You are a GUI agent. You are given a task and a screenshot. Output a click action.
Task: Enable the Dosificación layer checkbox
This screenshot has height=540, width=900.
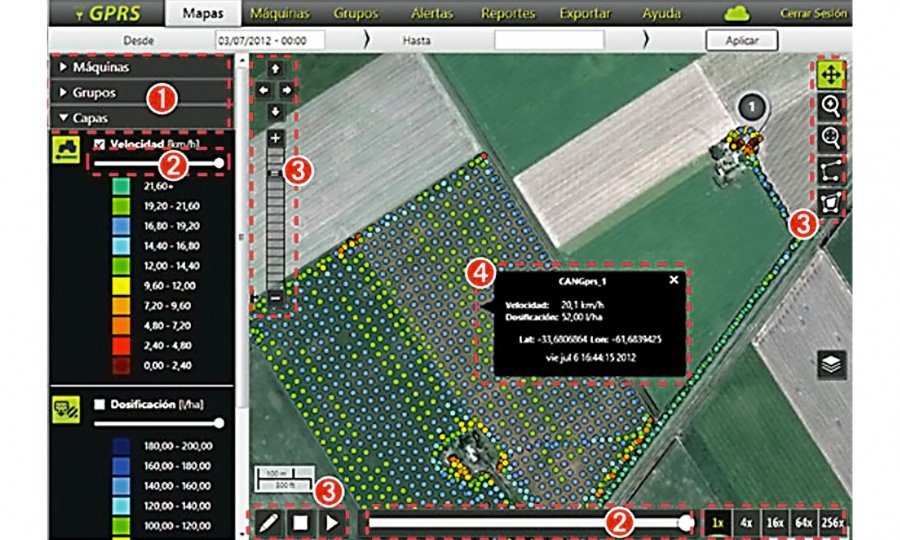click(x=98, y=404)
